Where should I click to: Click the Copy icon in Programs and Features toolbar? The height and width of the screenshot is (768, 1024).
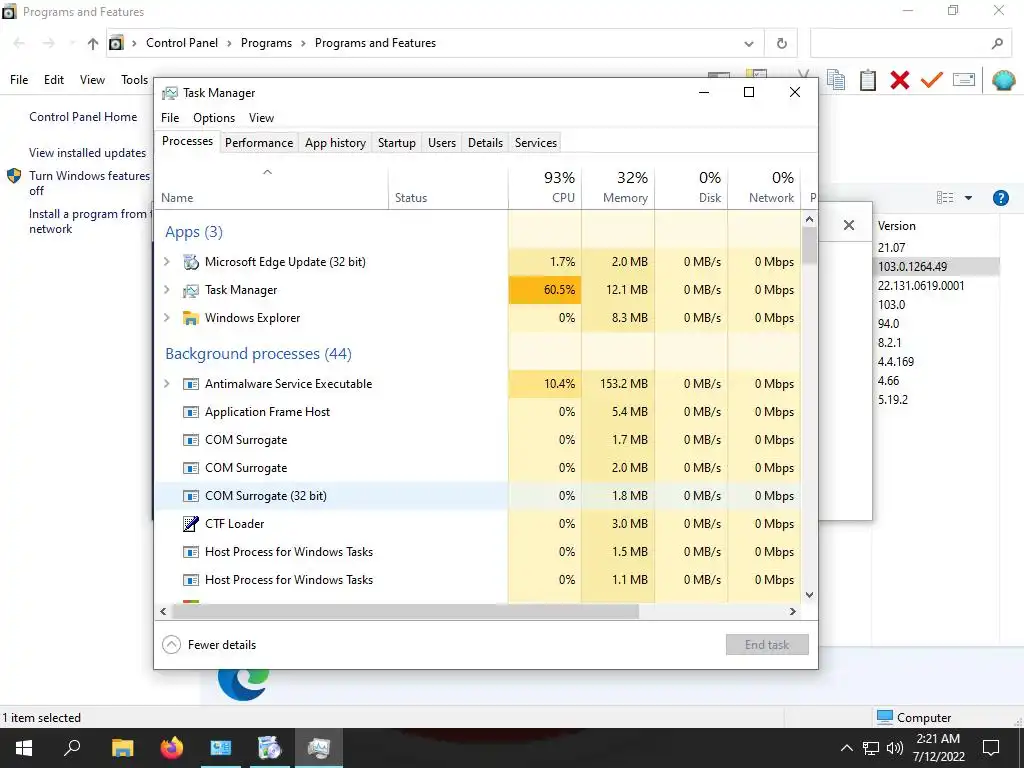pos(836,80)
